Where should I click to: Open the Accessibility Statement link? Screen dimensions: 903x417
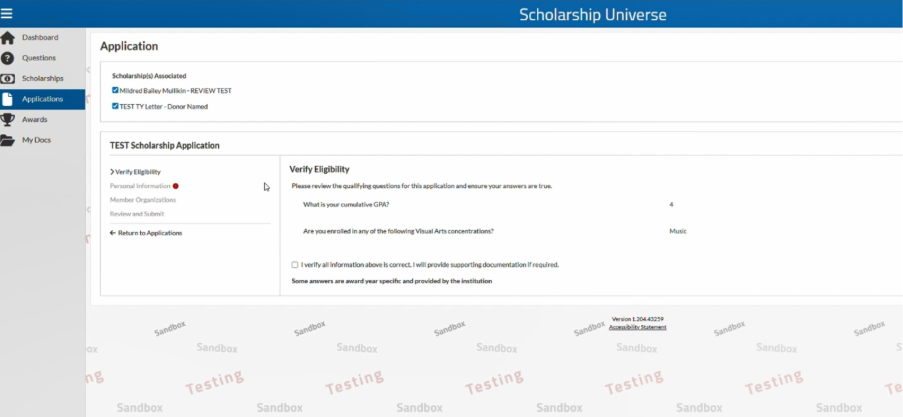638,327
